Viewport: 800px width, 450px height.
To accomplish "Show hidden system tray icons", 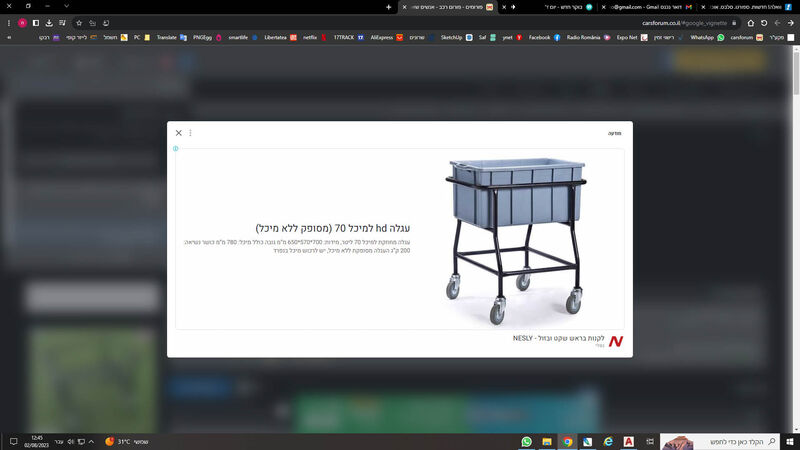I will [x=91, y=441].
